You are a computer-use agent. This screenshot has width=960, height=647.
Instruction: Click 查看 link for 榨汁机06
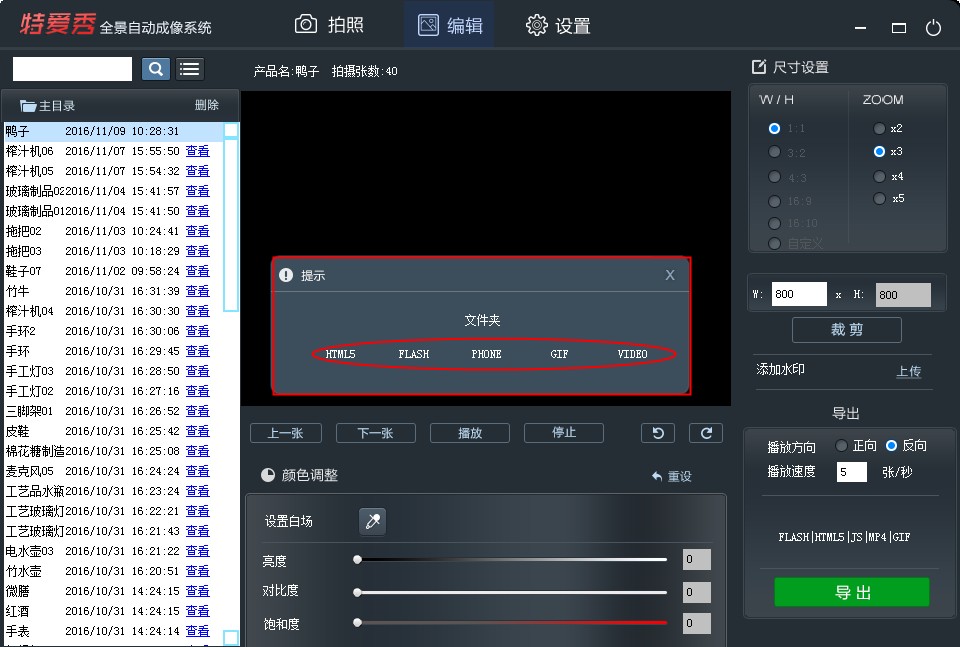(198, 151)
